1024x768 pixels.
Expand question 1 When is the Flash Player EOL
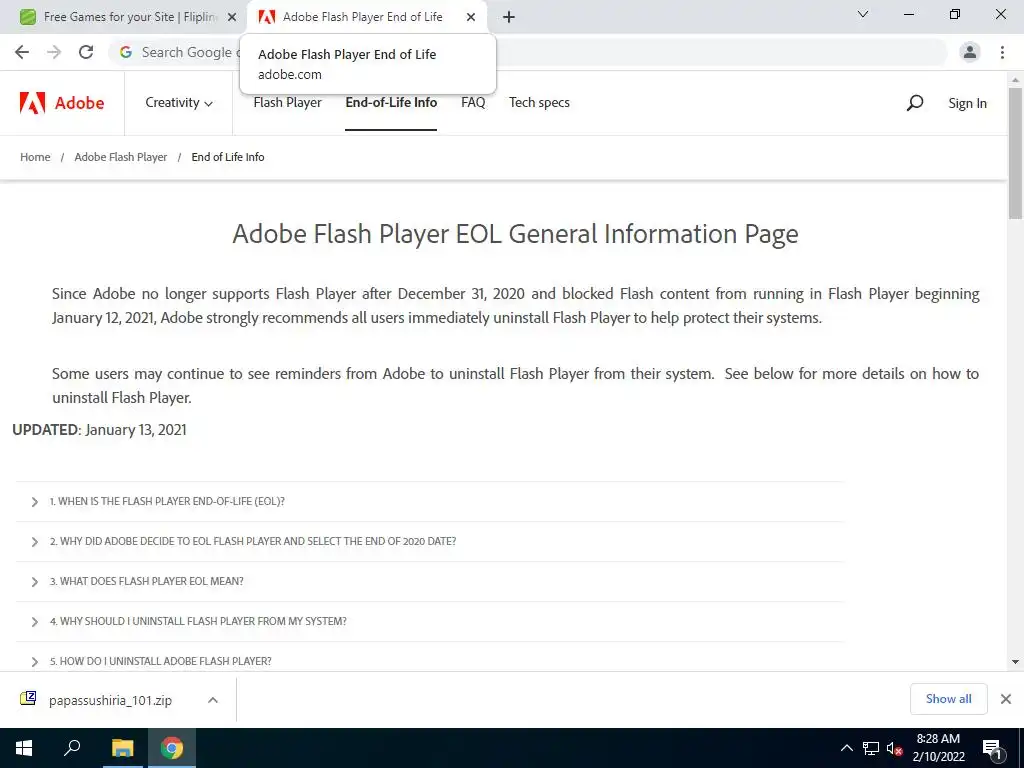tap(429, 502)
